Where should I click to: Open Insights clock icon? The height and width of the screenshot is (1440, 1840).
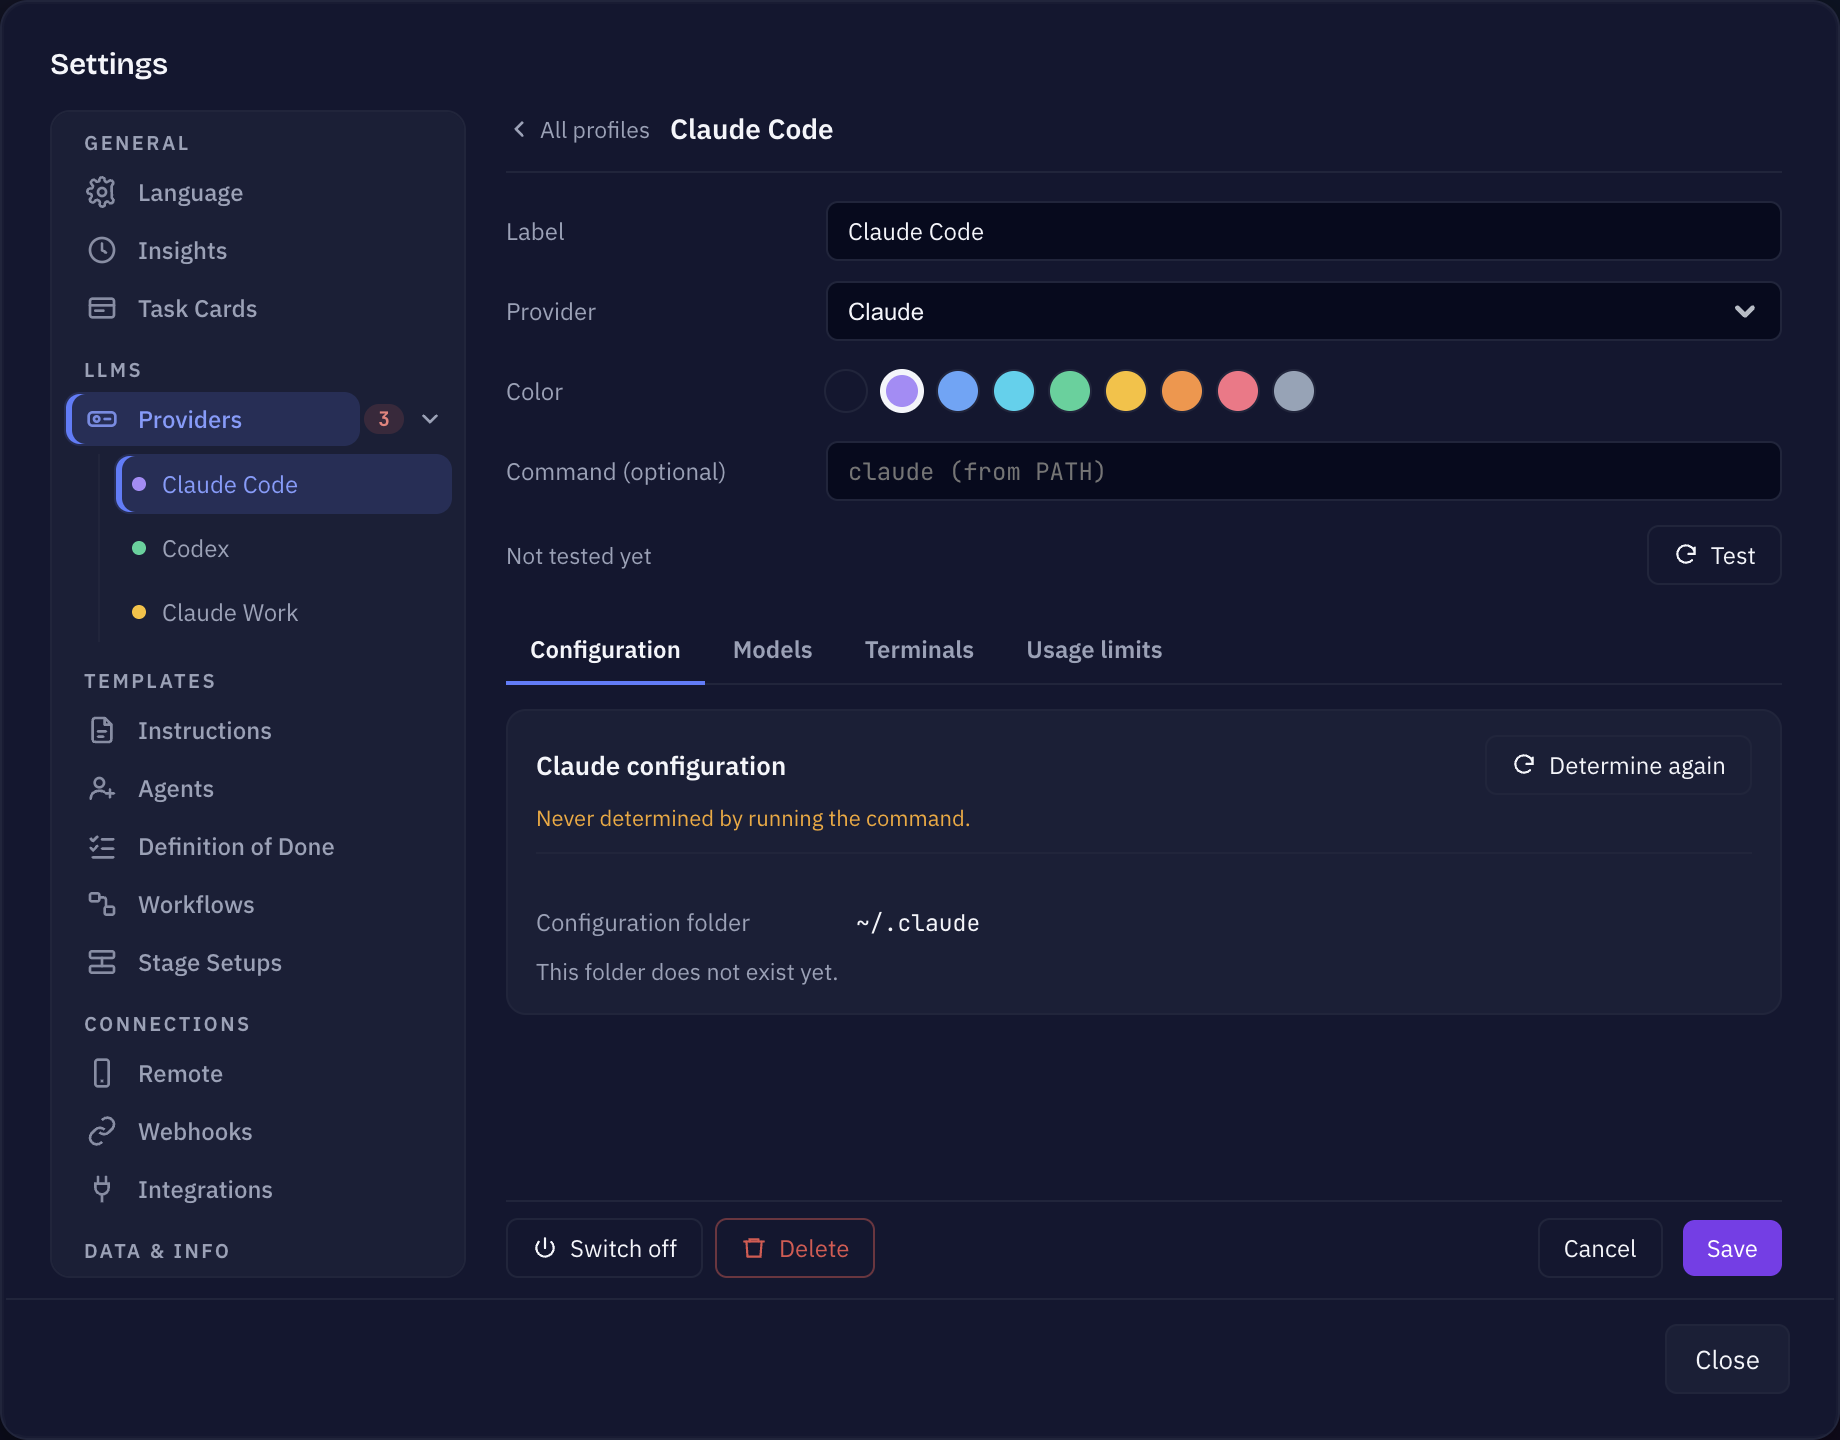[x=101, y=250]
